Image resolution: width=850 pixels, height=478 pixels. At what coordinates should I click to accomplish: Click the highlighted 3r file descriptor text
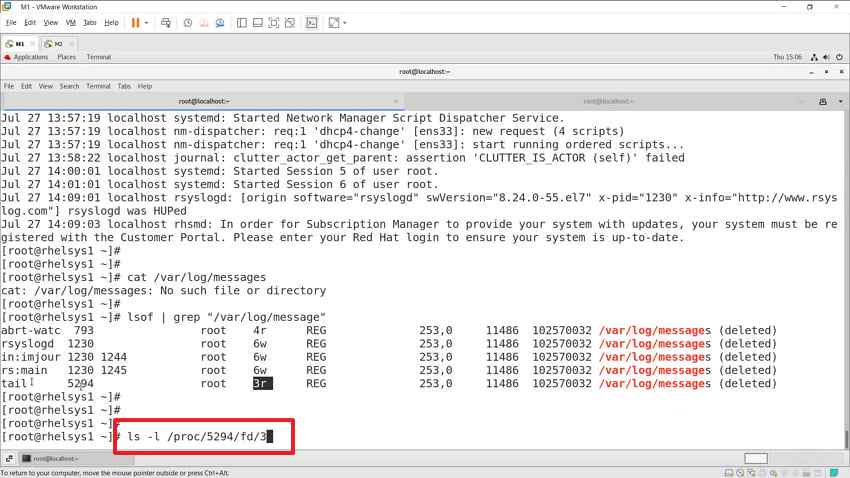pos(262,384)
